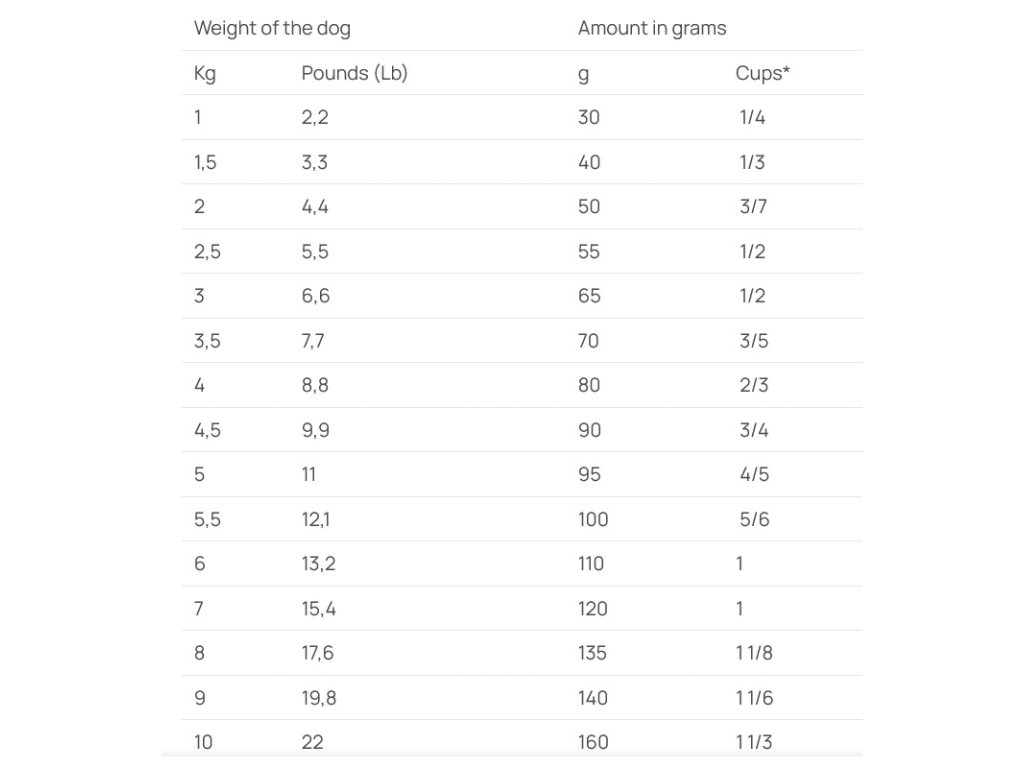The height and width of the screenshot is (768, 1024).
Task: Click the 2/3 cups value
Action: coord(754,385)
